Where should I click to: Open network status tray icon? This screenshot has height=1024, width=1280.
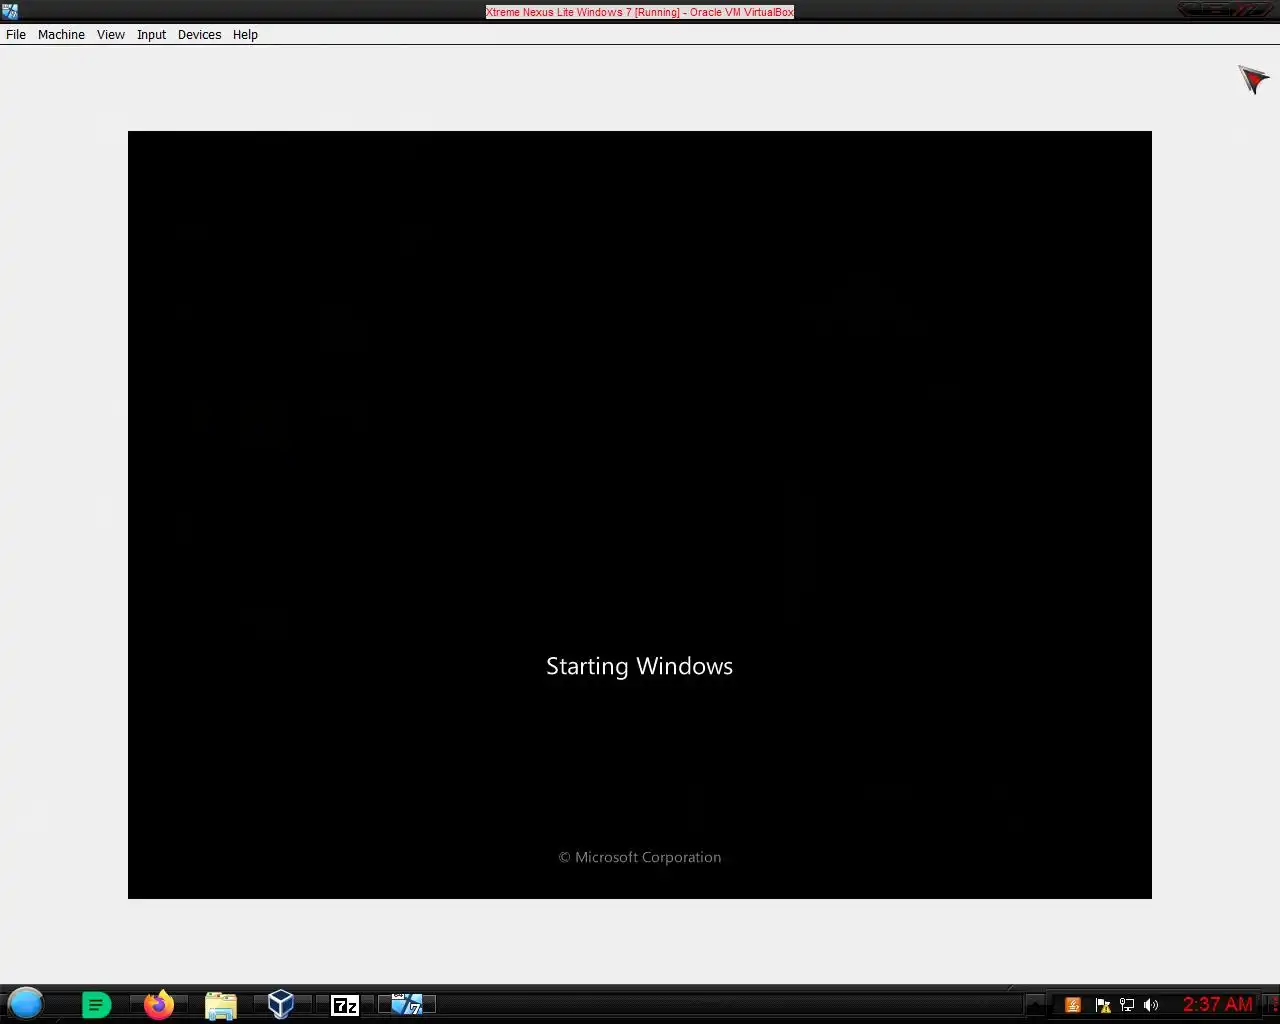tap(1127, 1005)
